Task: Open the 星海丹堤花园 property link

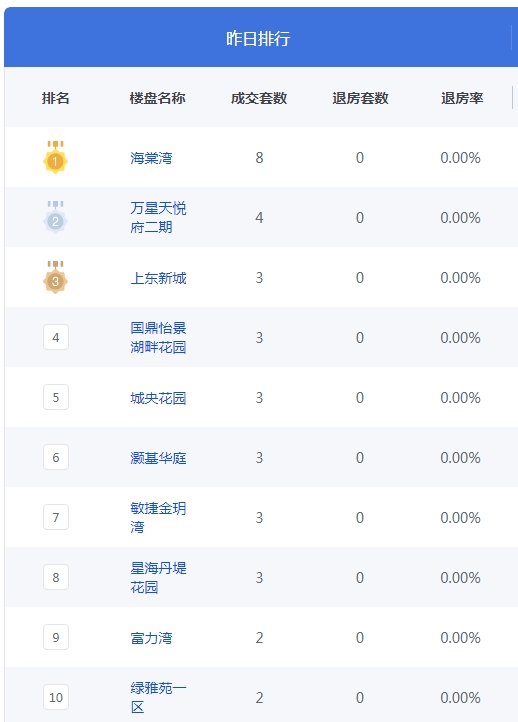Action: point(158,577)
